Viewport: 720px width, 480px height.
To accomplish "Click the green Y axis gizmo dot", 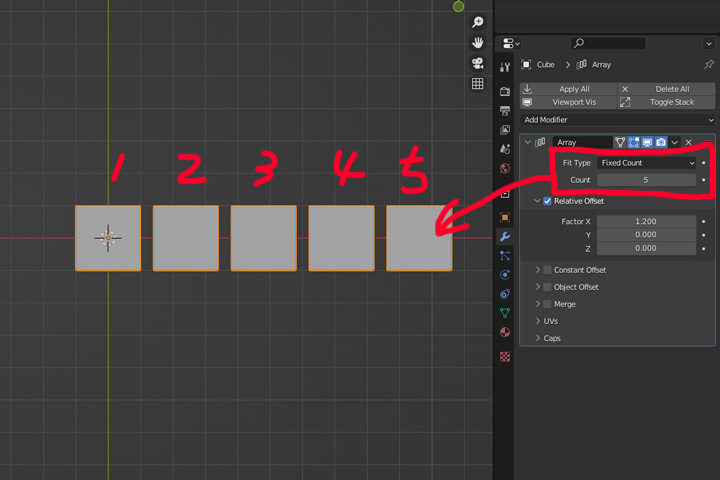I will tap(458, 6).
